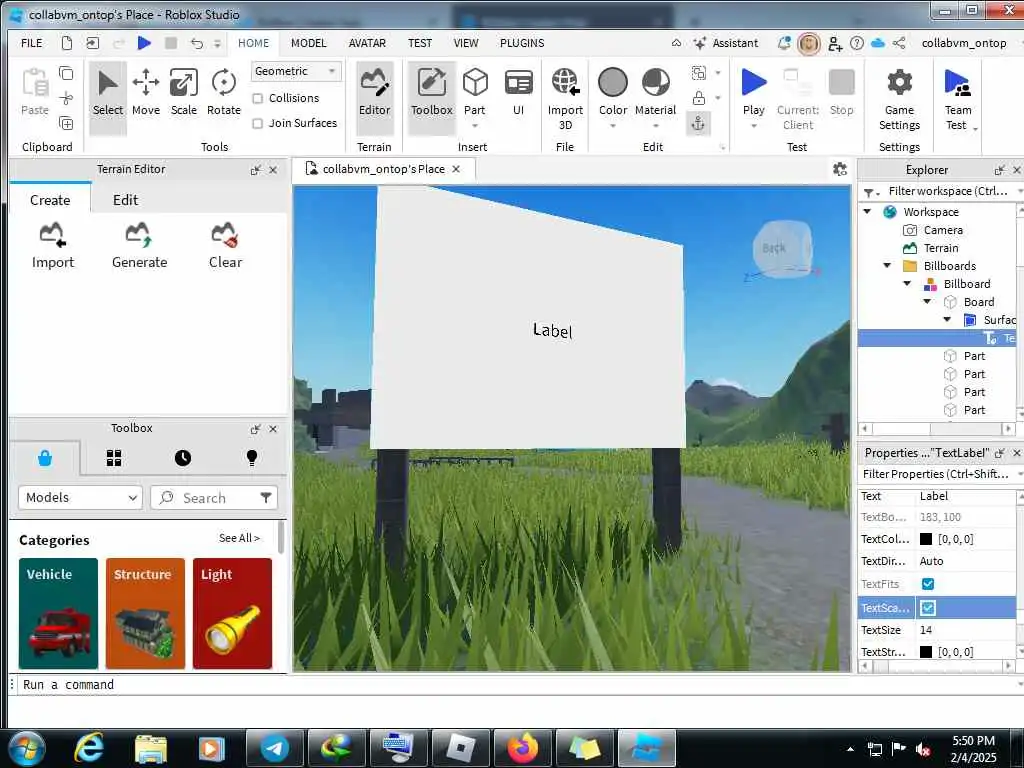
Task: Open Toolbox Recent clock tab
Action: pyautogui.click(x=183, y=458)
